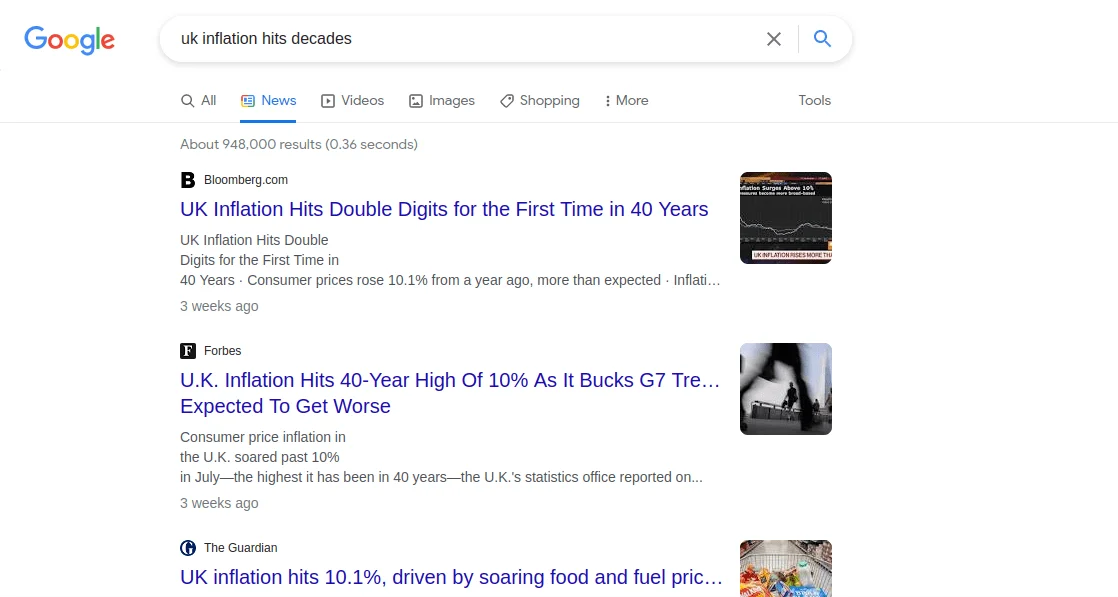Switch to the All results tab

point(198,101)
